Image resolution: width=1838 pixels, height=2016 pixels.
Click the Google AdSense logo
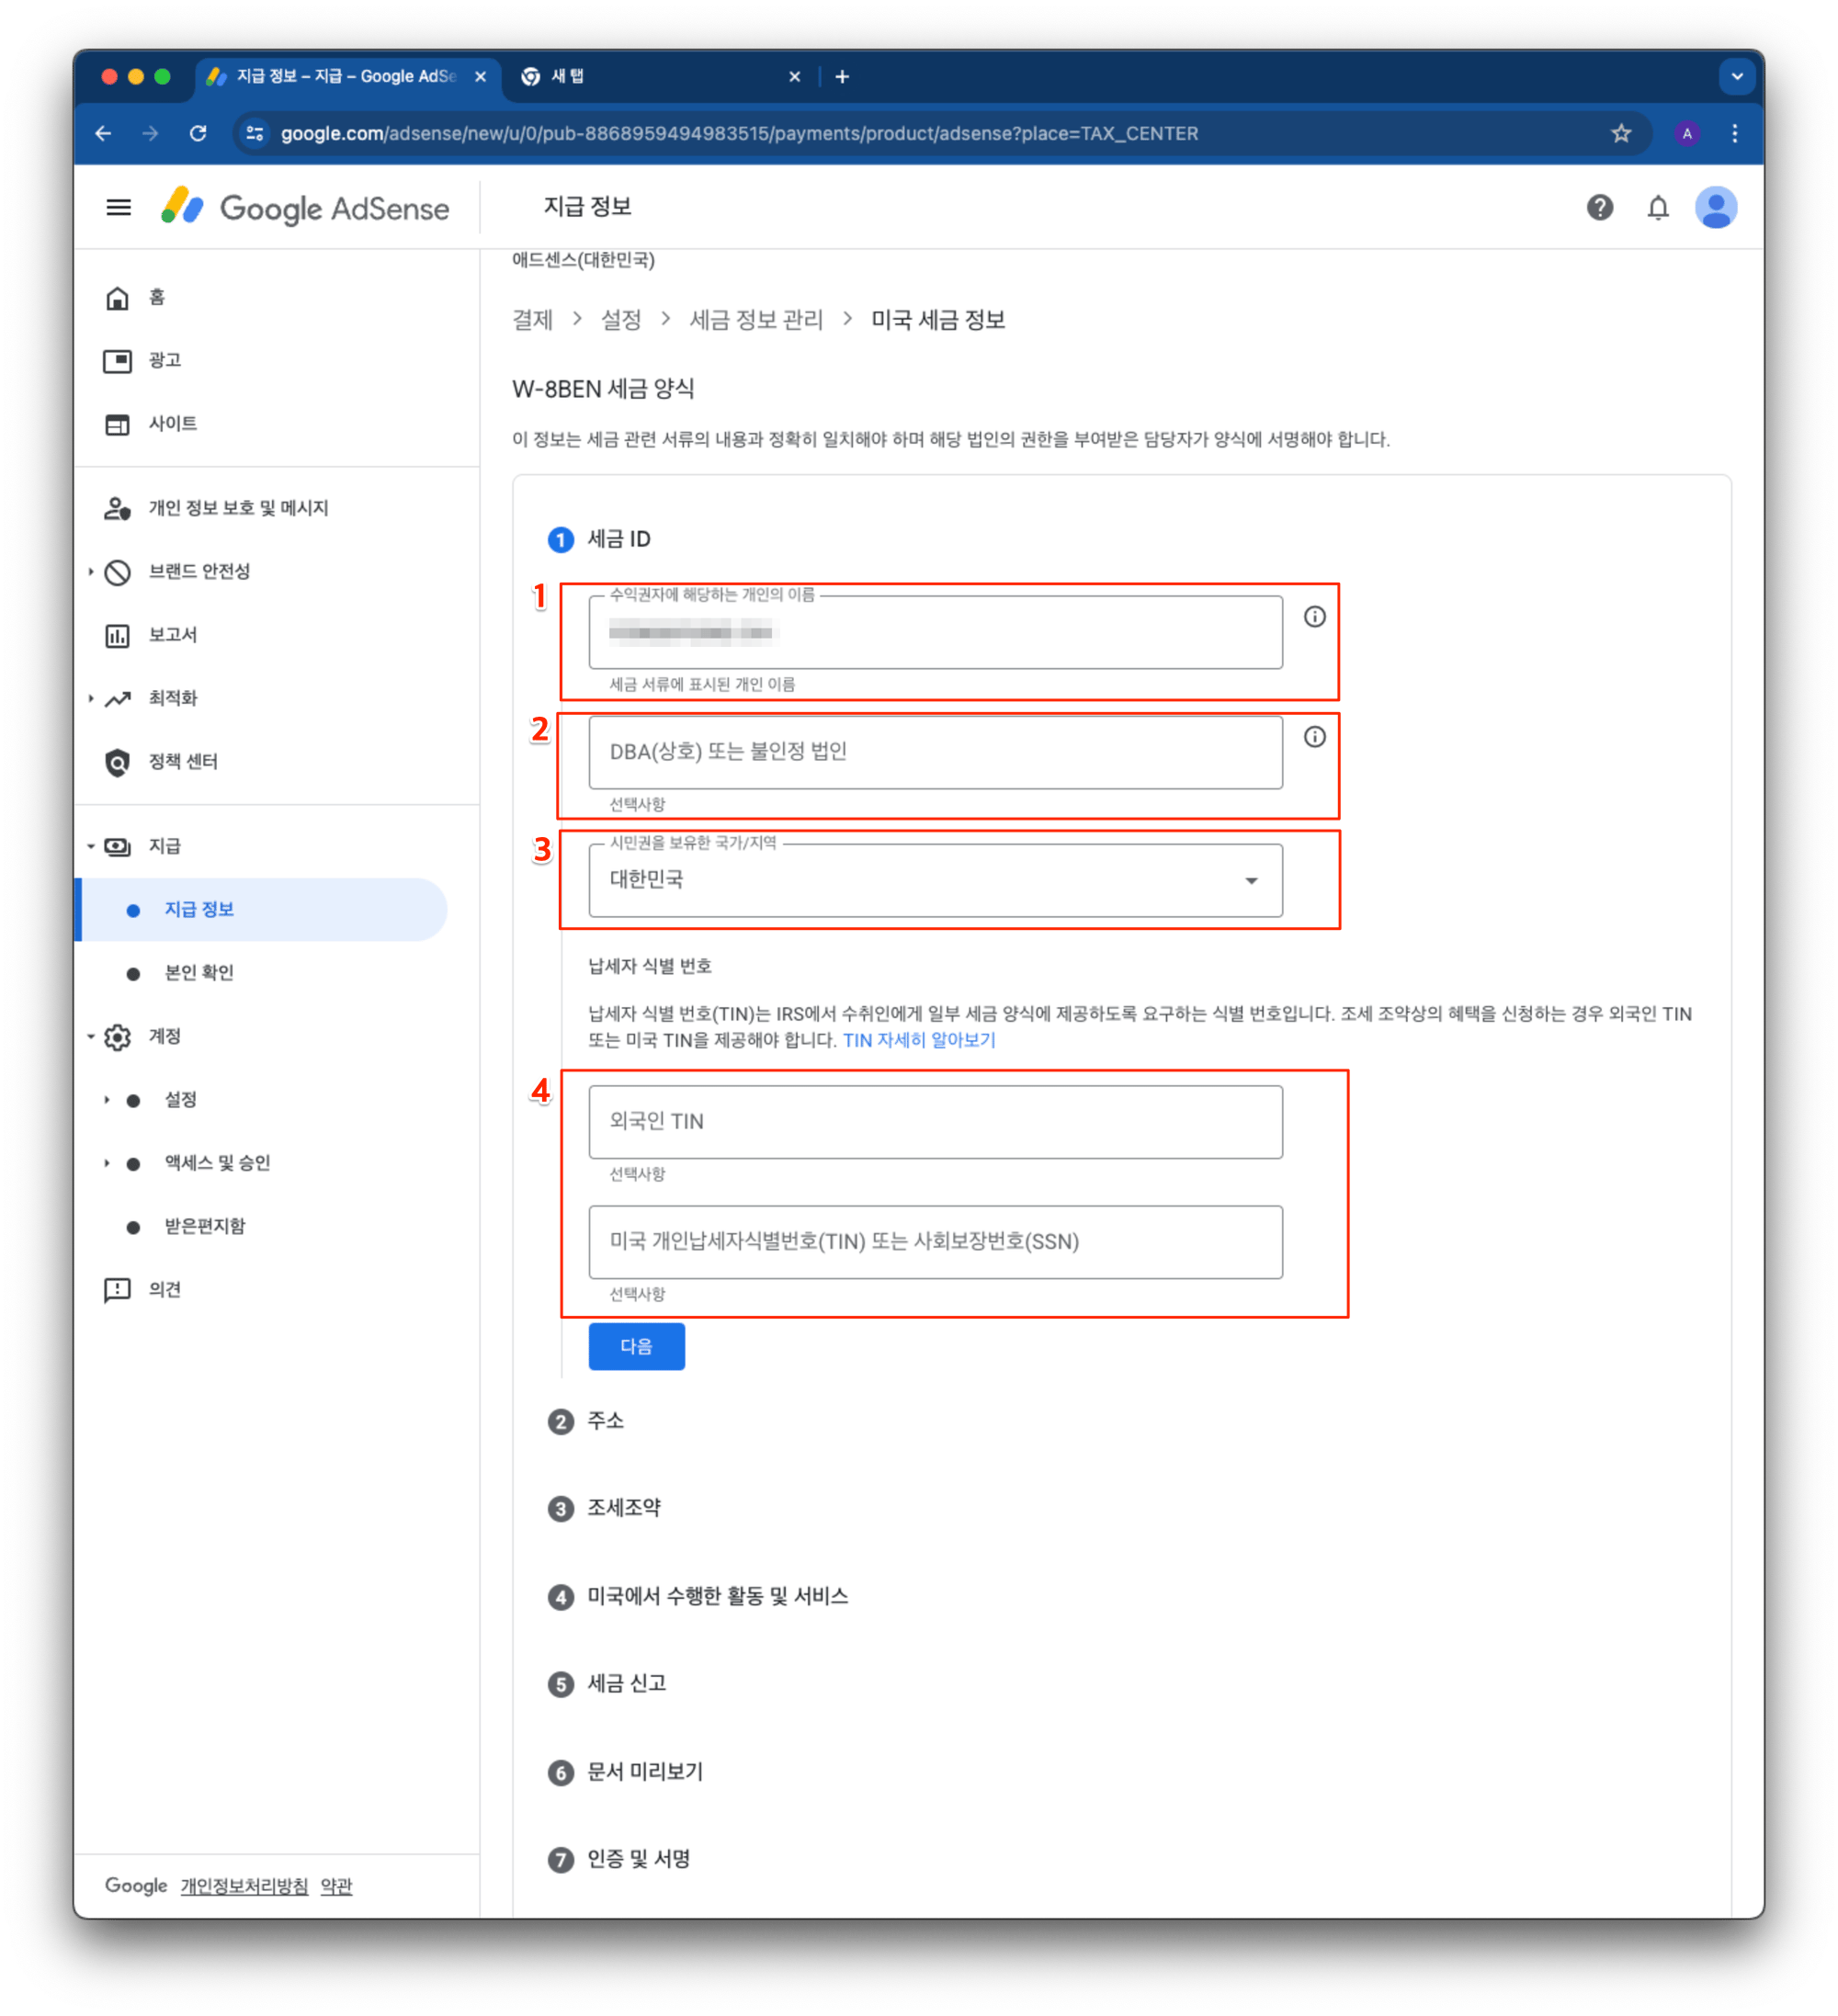(305, 208)
